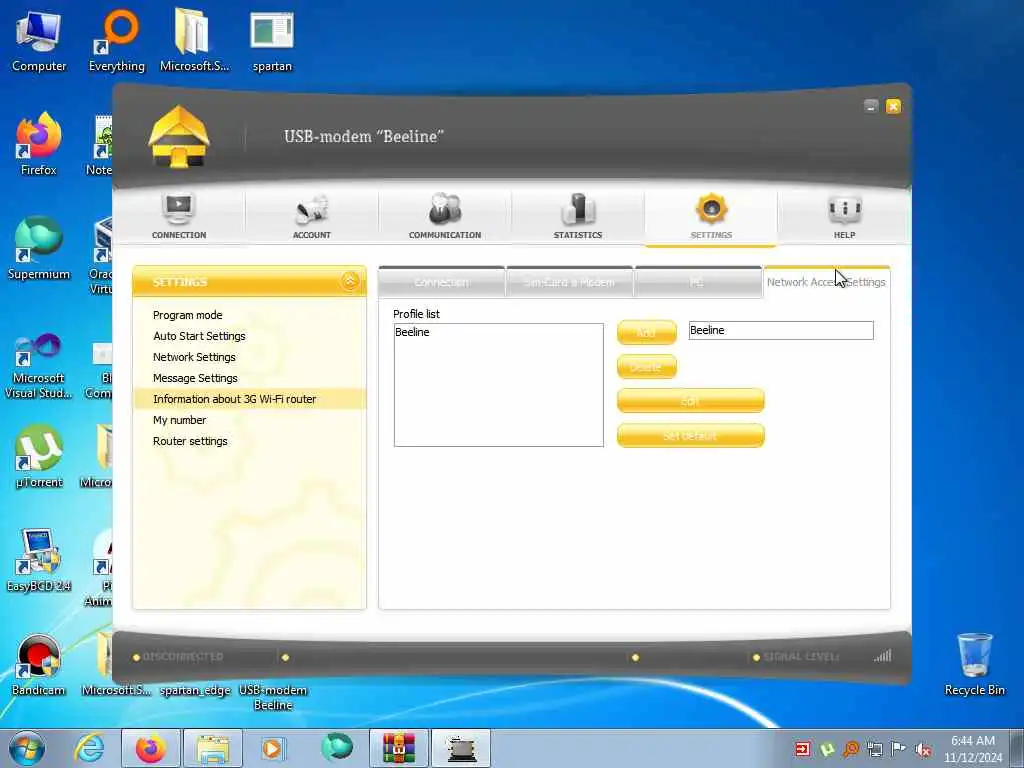Click the Everything search tray icon
This screenshot has height=768, width=1024.
(x=851, y=750)
